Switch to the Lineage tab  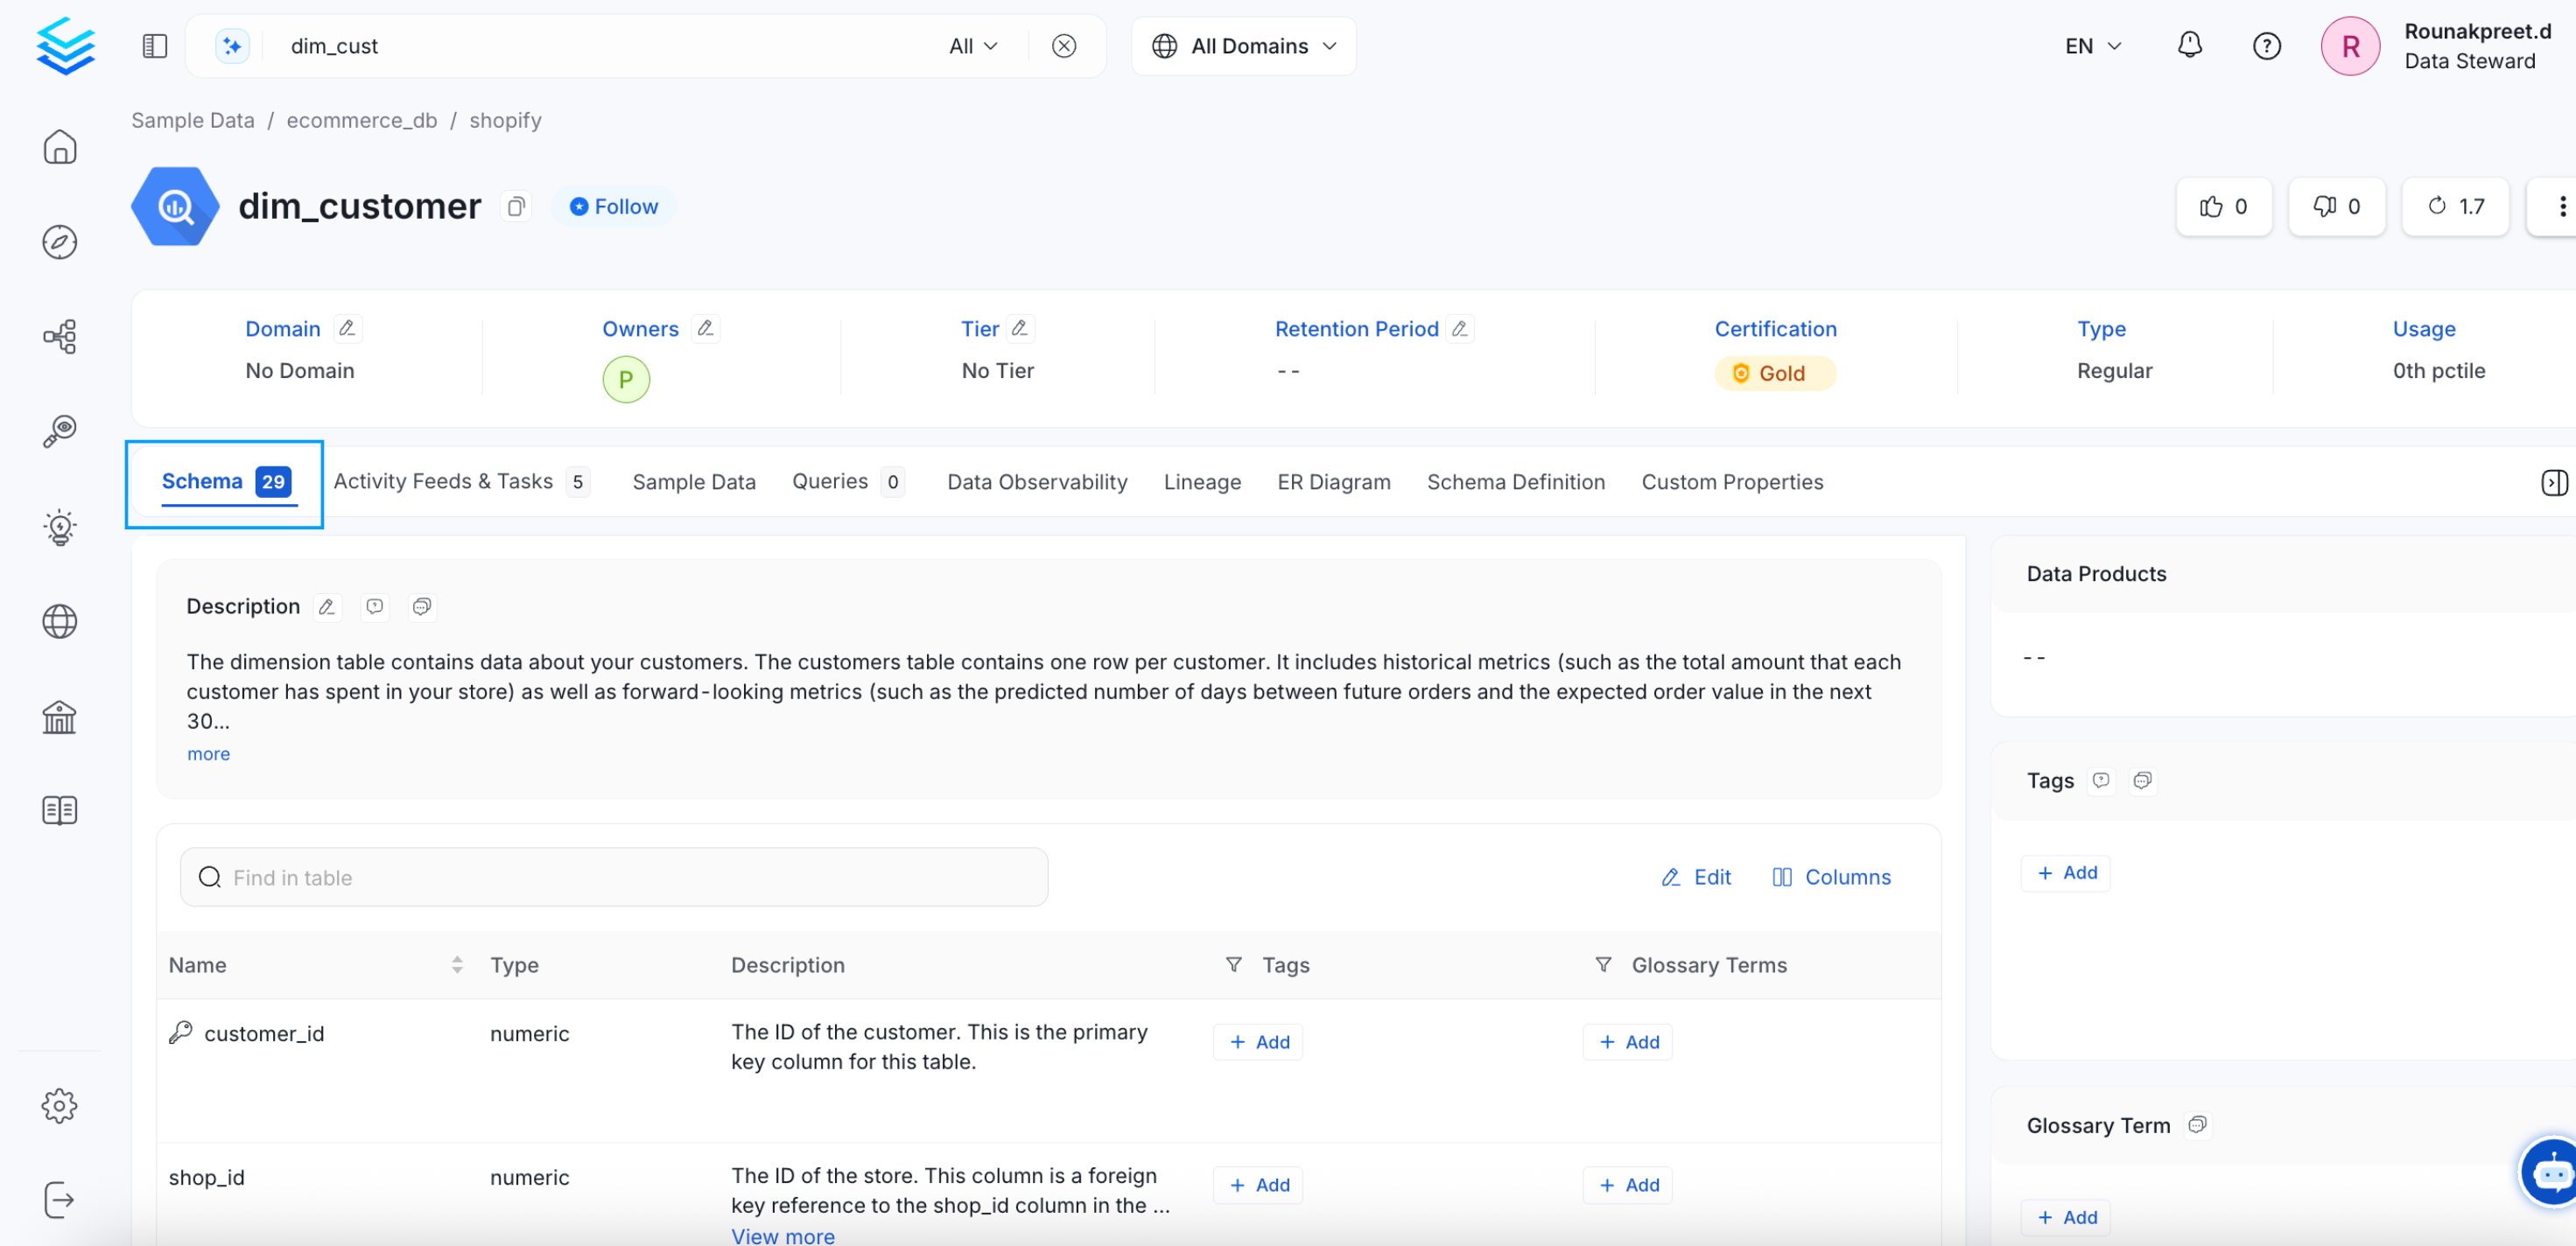[1202, 482]
